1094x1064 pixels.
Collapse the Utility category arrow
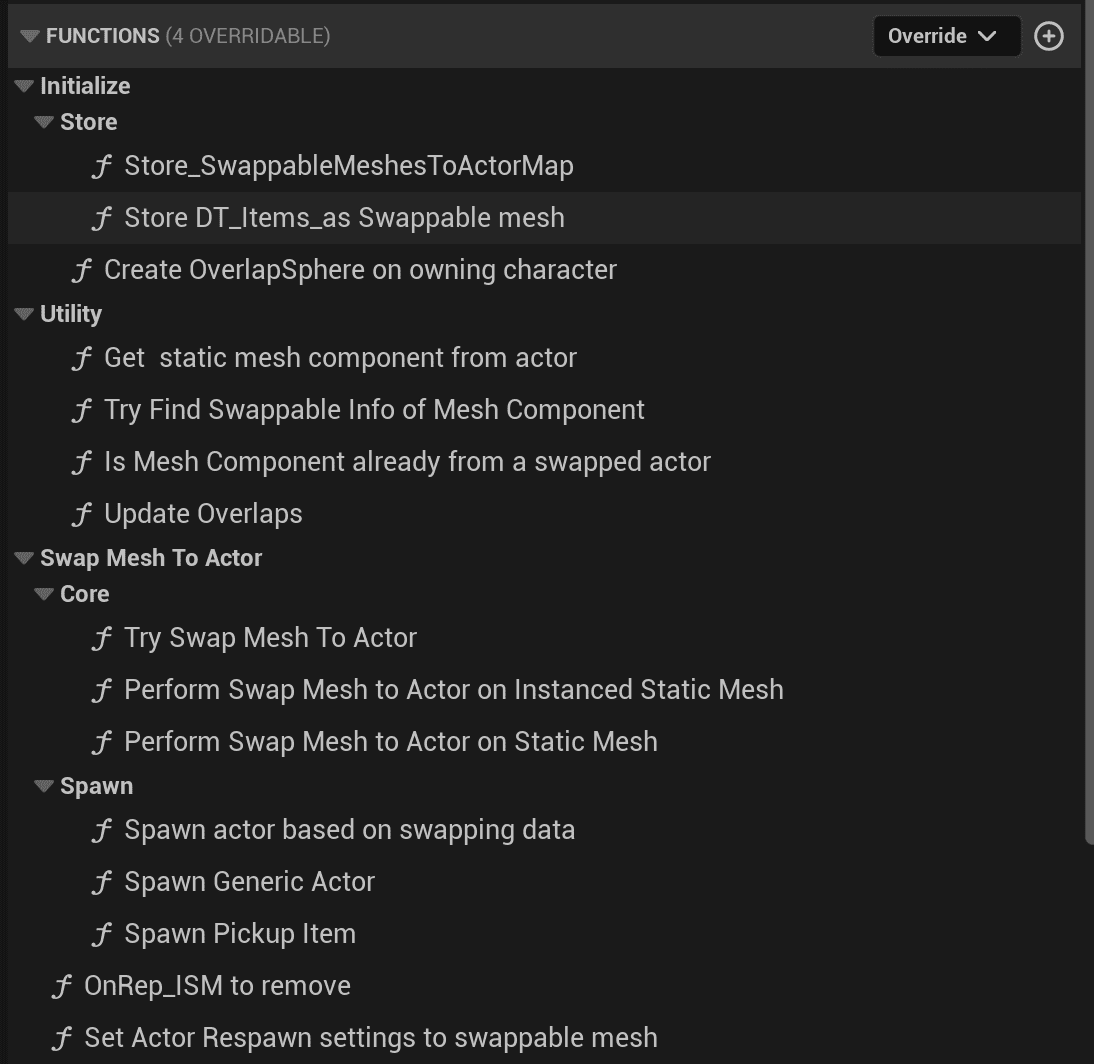pyautogui.click(x=24, y=314)
